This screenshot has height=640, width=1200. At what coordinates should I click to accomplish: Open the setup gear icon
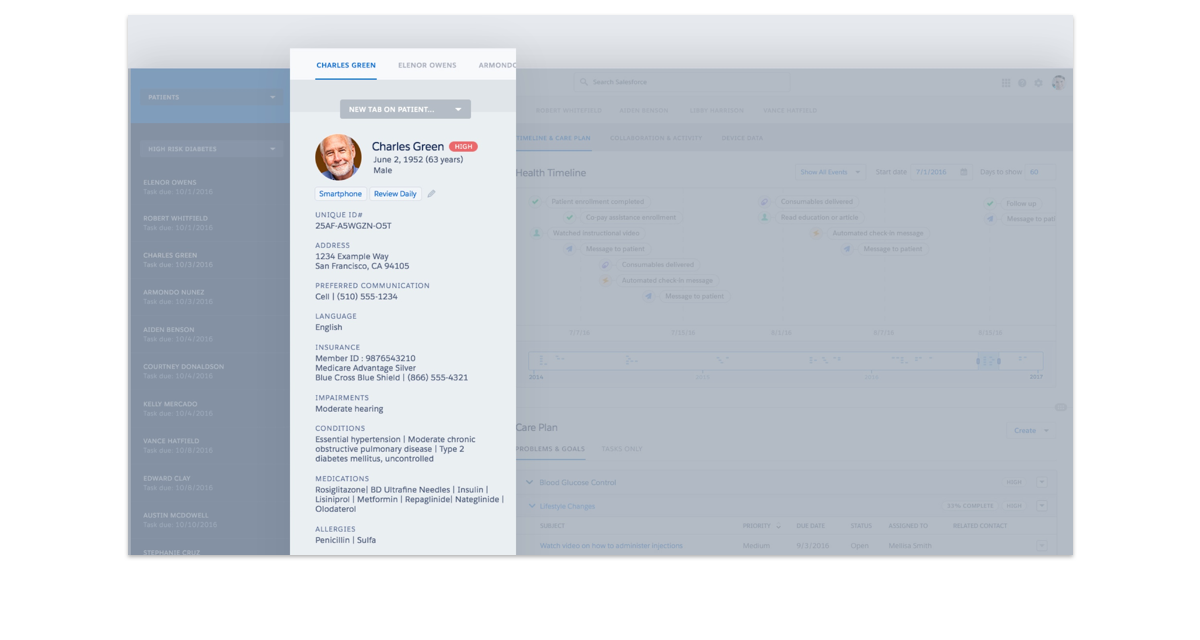1038,83
